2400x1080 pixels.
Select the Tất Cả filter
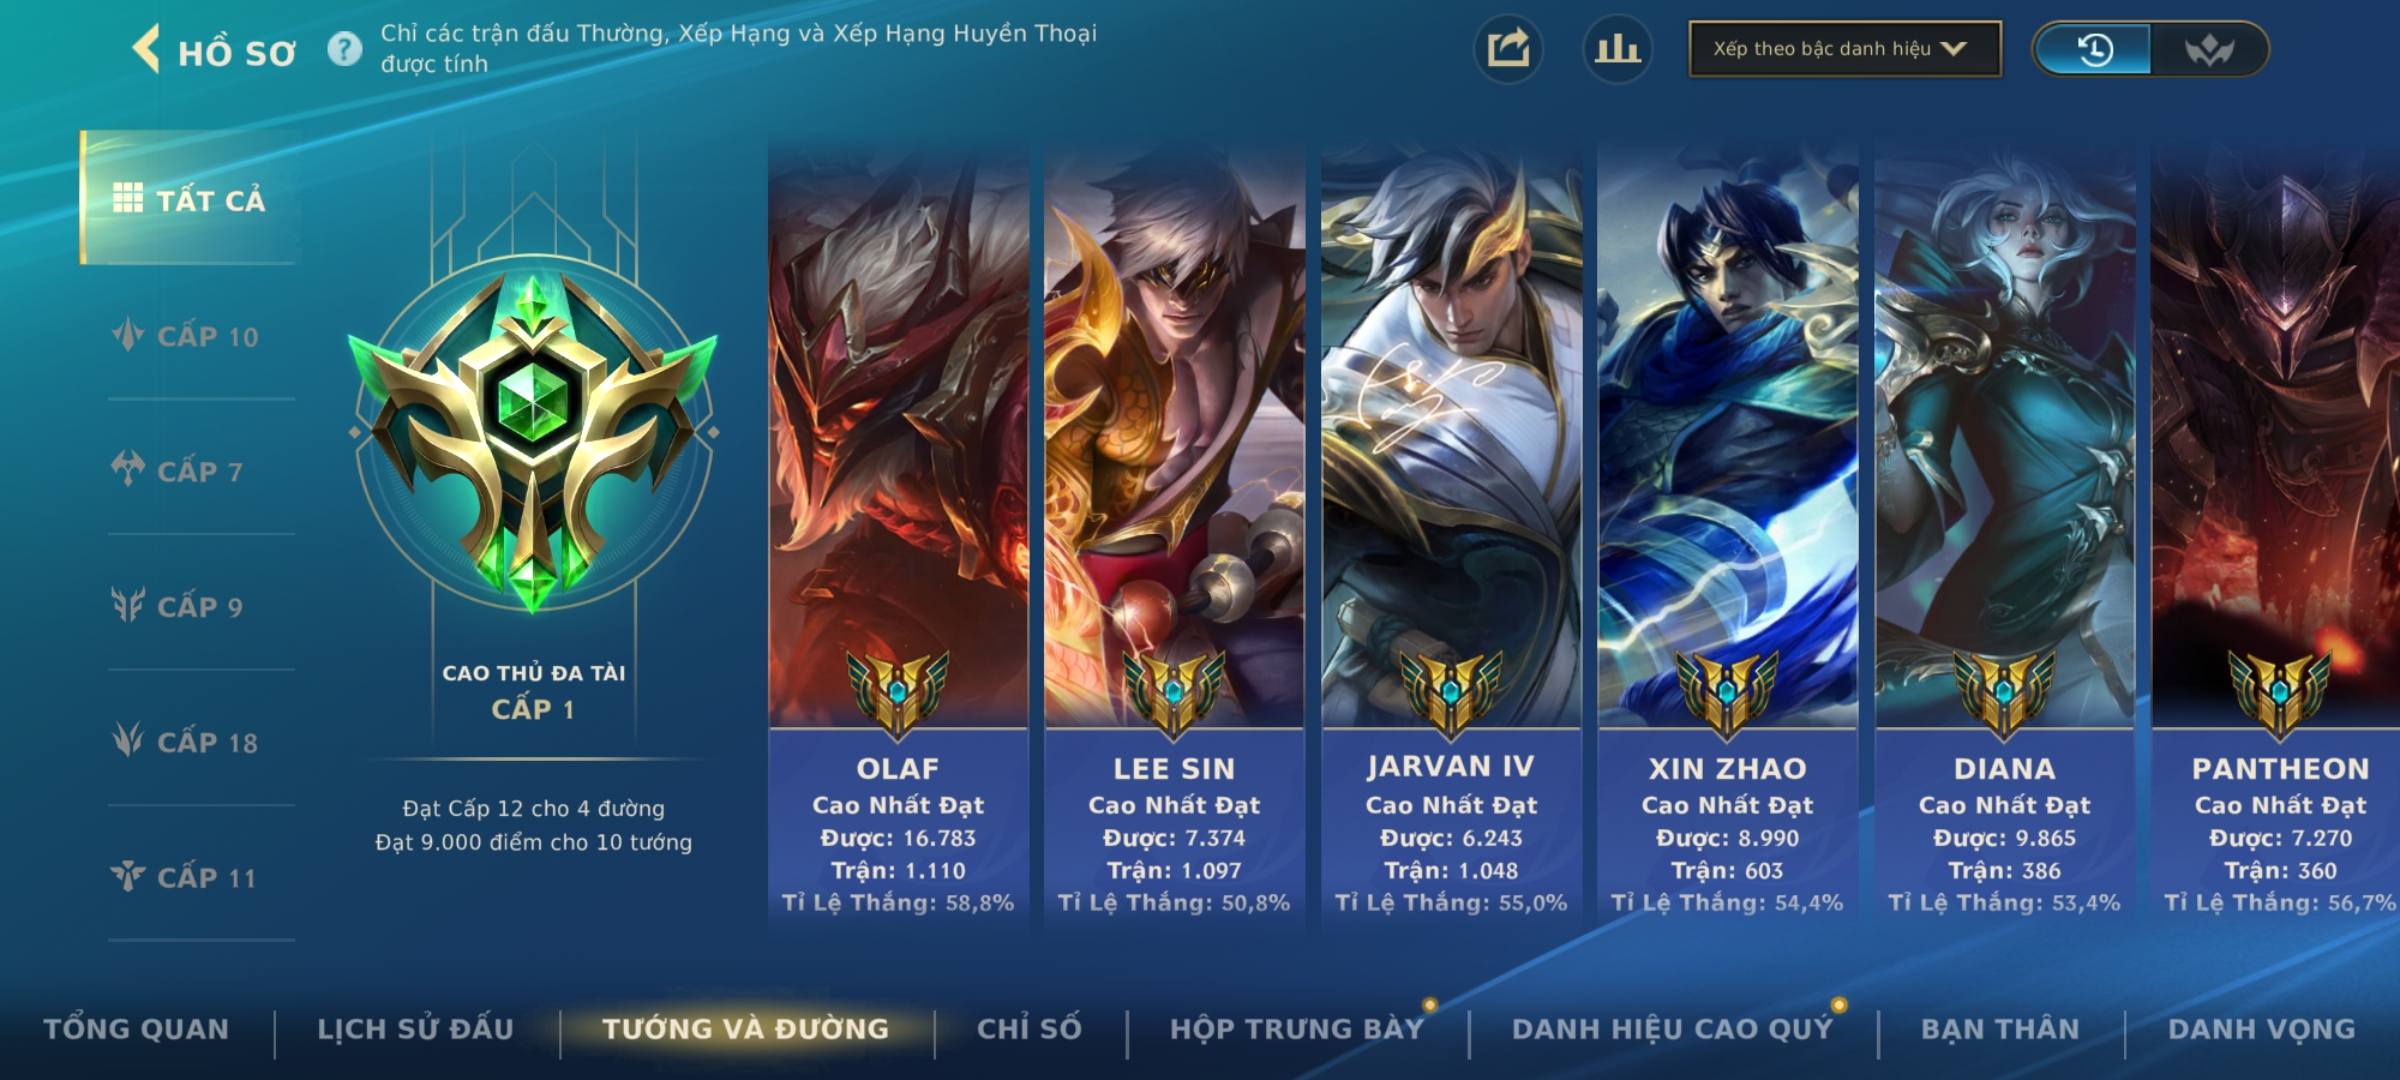coord(189,198)
